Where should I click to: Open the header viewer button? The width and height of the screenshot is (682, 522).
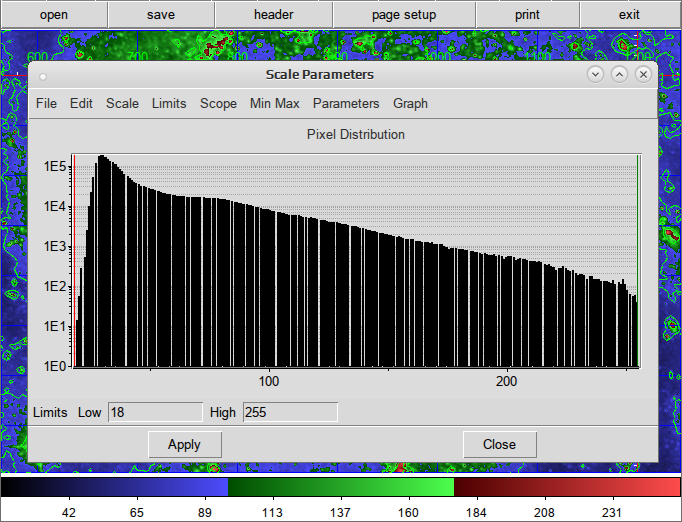[274, 15]
